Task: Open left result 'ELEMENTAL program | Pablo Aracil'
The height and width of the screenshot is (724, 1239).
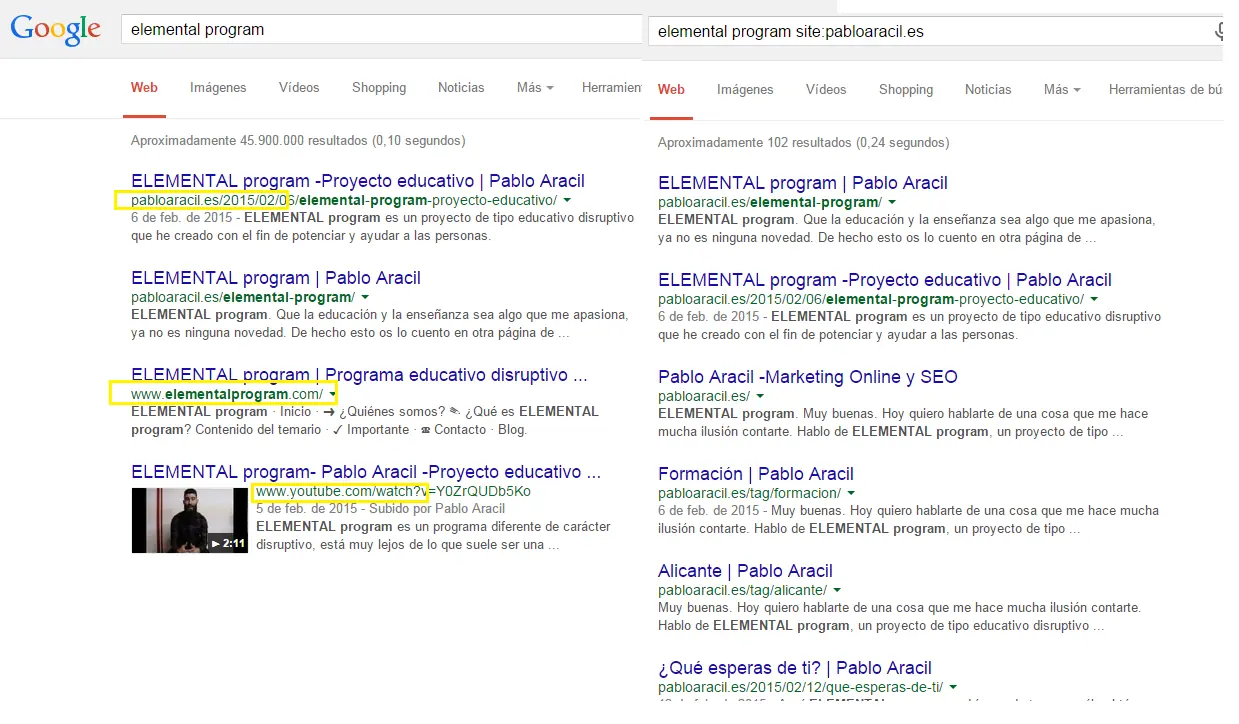Action: 276,278
